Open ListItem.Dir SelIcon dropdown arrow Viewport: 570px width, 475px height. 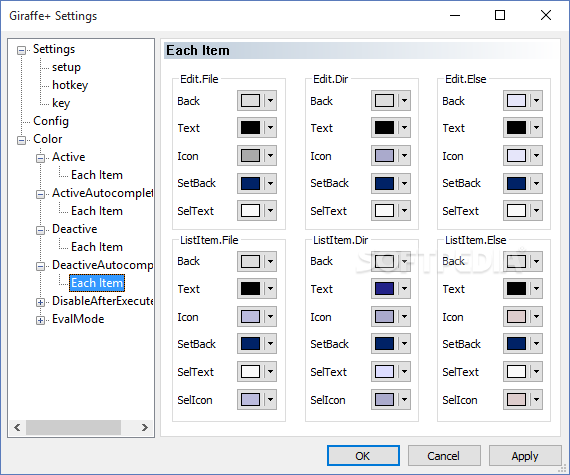[404, 399]
